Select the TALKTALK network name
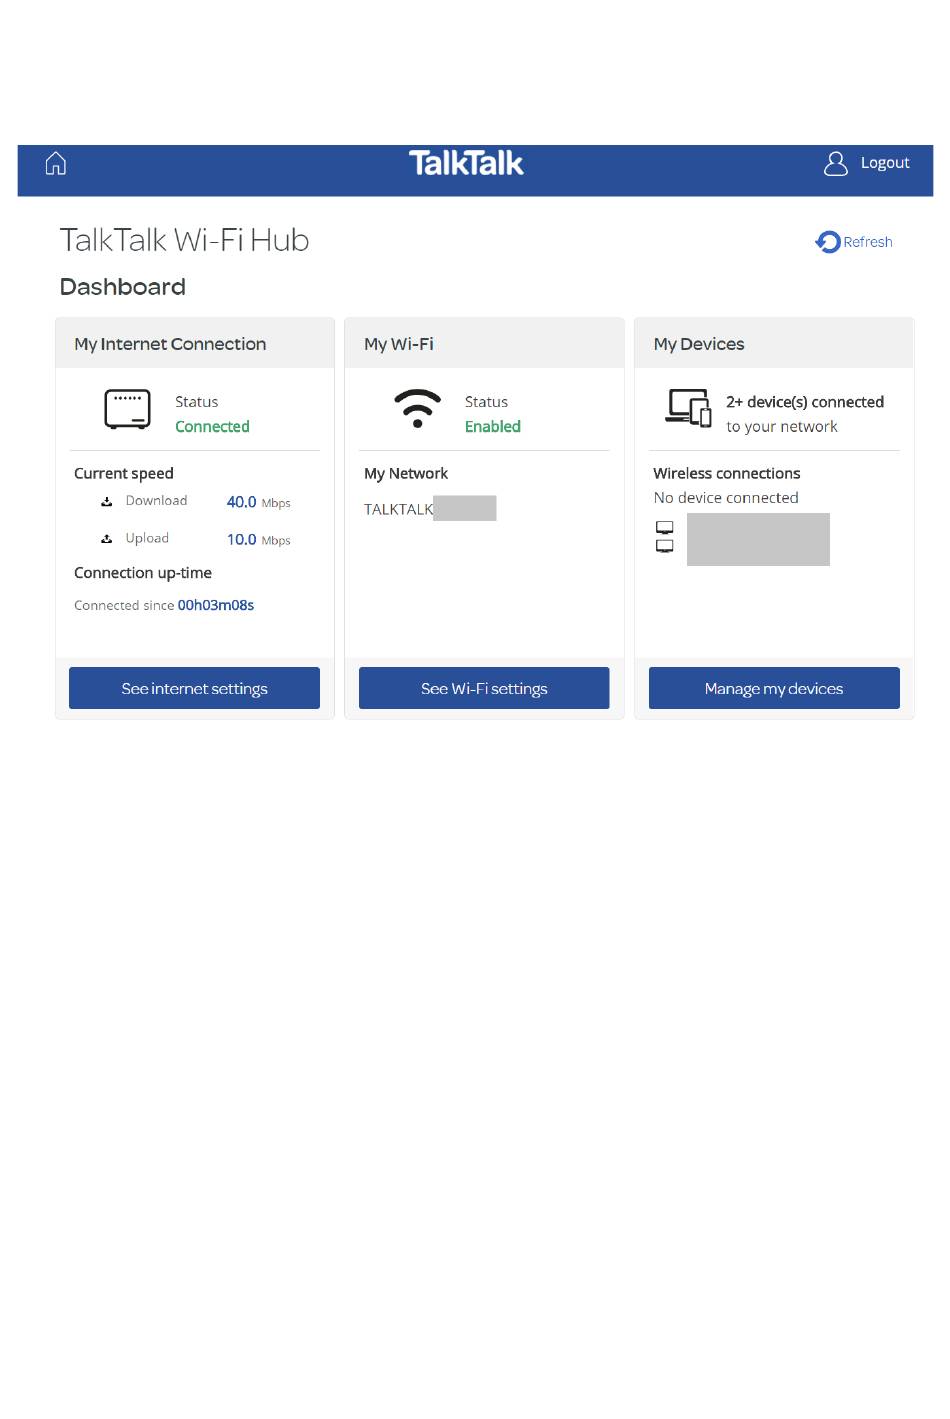Image resolution: width=950 pixels, height=1419 pixels. [x=399, y=509]
